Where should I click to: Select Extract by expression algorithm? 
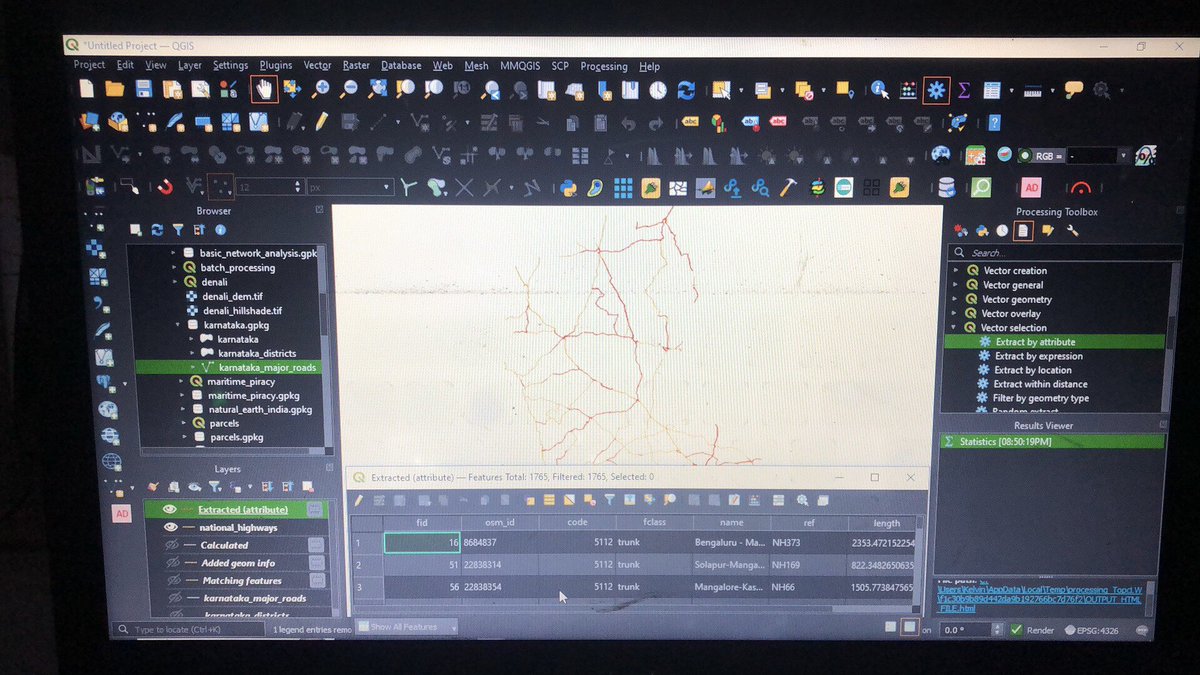click(x=1038, y=356)
